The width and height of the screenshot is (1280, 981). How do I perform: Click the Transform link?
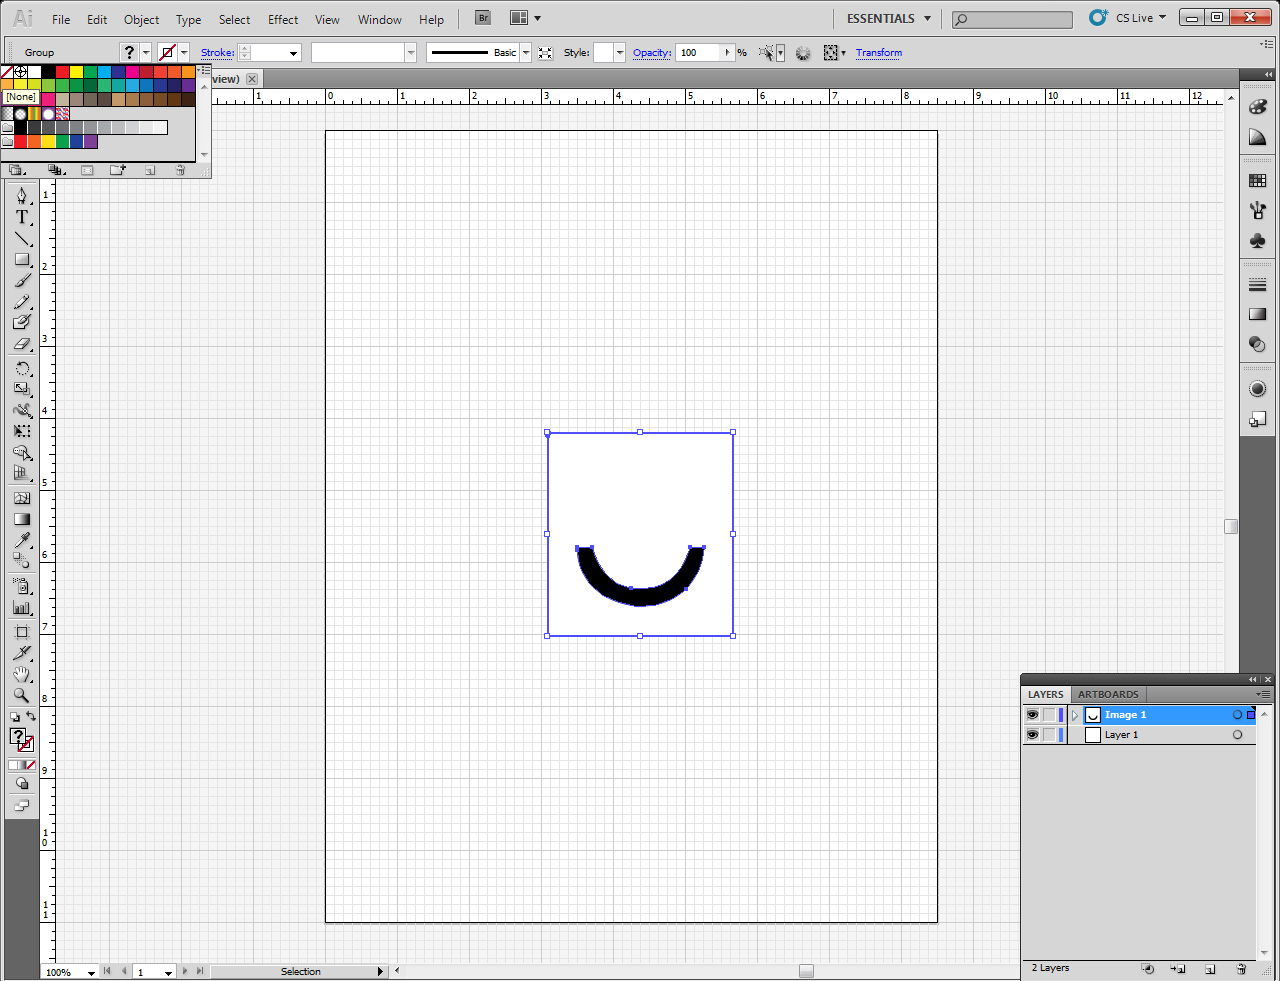pyautogui.click(x=879, y=53)
